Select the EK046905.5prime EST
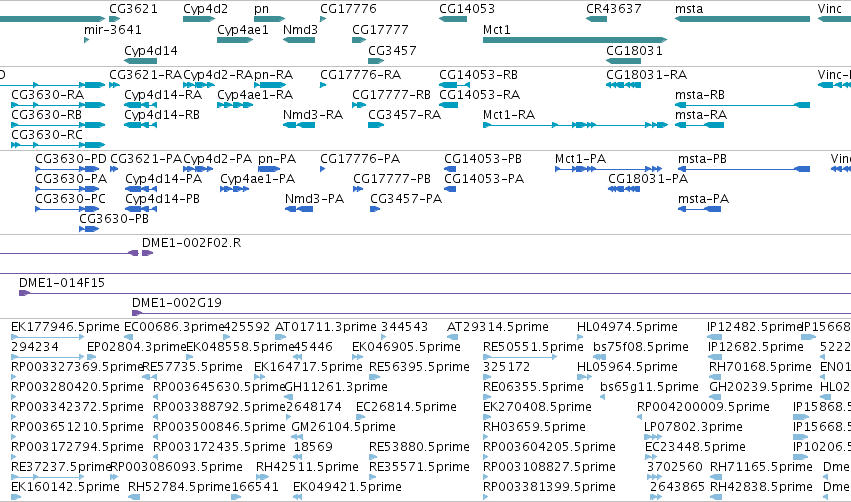 point(358,357)
